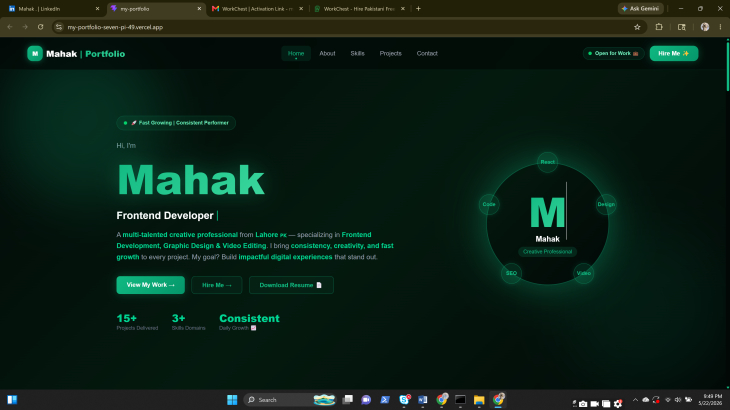The height and width of the screenshot is (410, 730).
Task: Click the Open for Work badge
Action: pyautogui.click(x=613, y=54)
